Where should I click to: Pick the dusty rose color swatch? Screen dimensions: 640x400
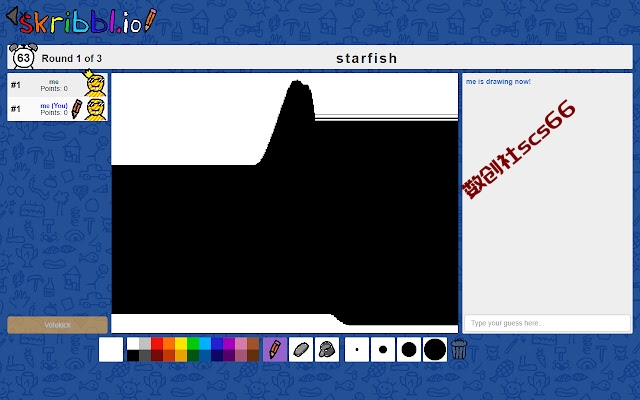coord(241,356)
